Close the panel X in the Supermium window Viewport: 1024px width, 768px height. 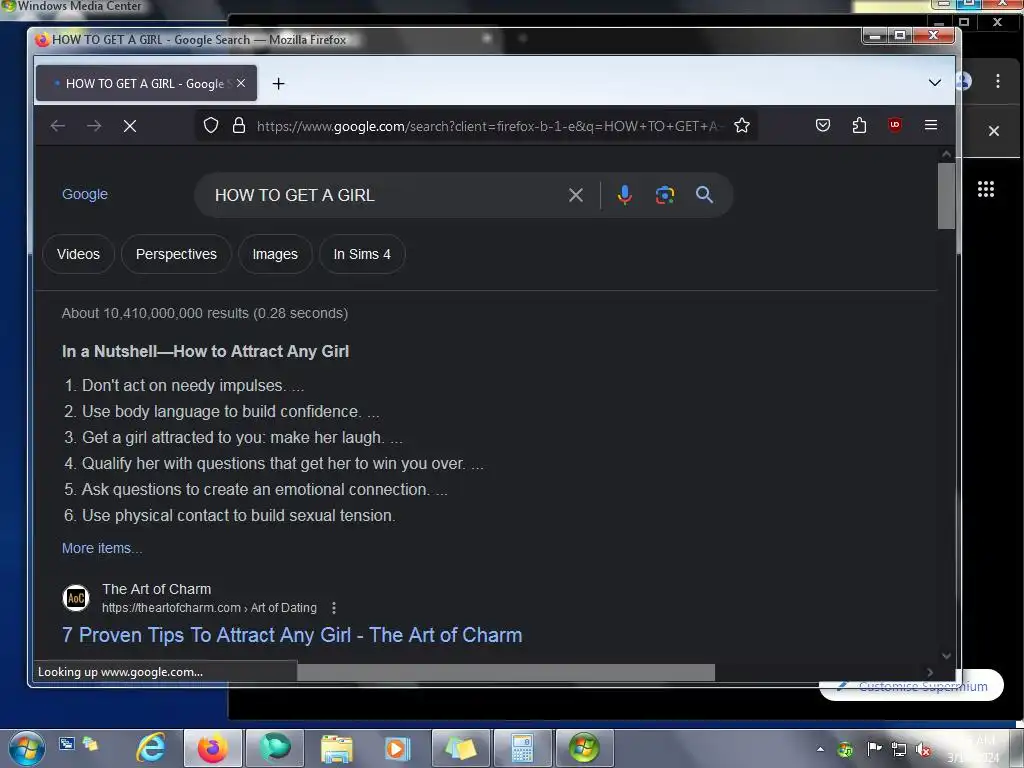pos(994,131)
